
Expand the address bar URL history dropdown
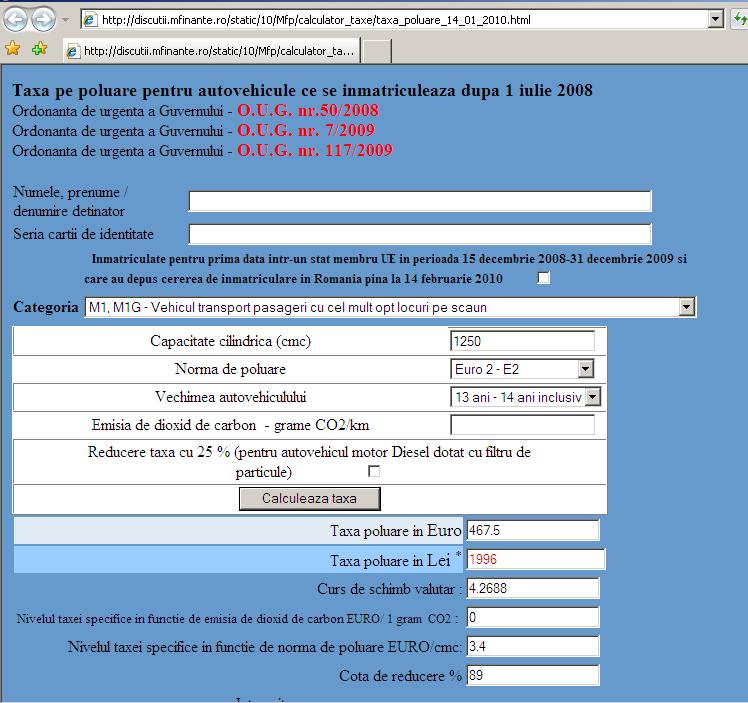pyautogui.click(x=714, y=19)
